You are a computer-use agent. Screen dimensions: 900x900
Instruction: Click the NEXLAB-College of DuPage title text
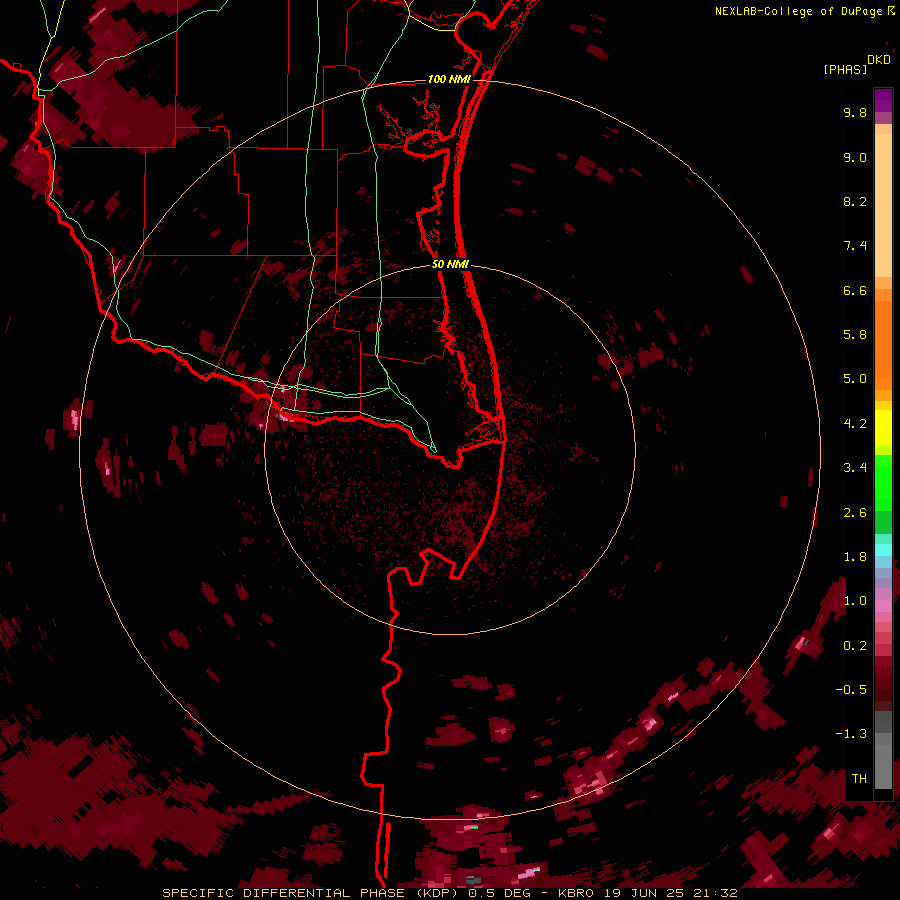799,11
